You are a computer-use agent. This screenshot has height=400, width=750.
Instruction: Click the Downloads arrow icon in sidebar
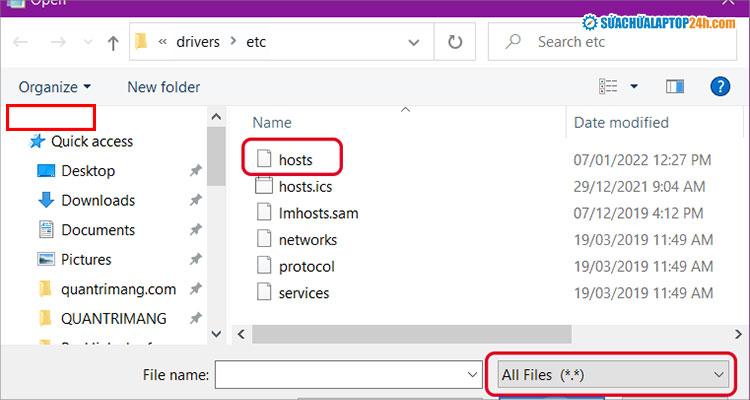(x=46, y=200)
